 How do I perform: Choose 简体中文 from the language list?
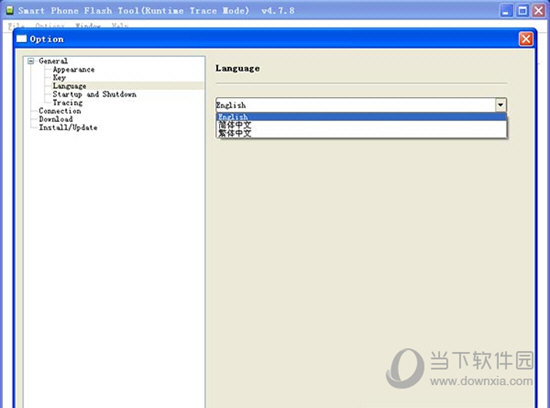pyautogui.click(x=362, y=125)
